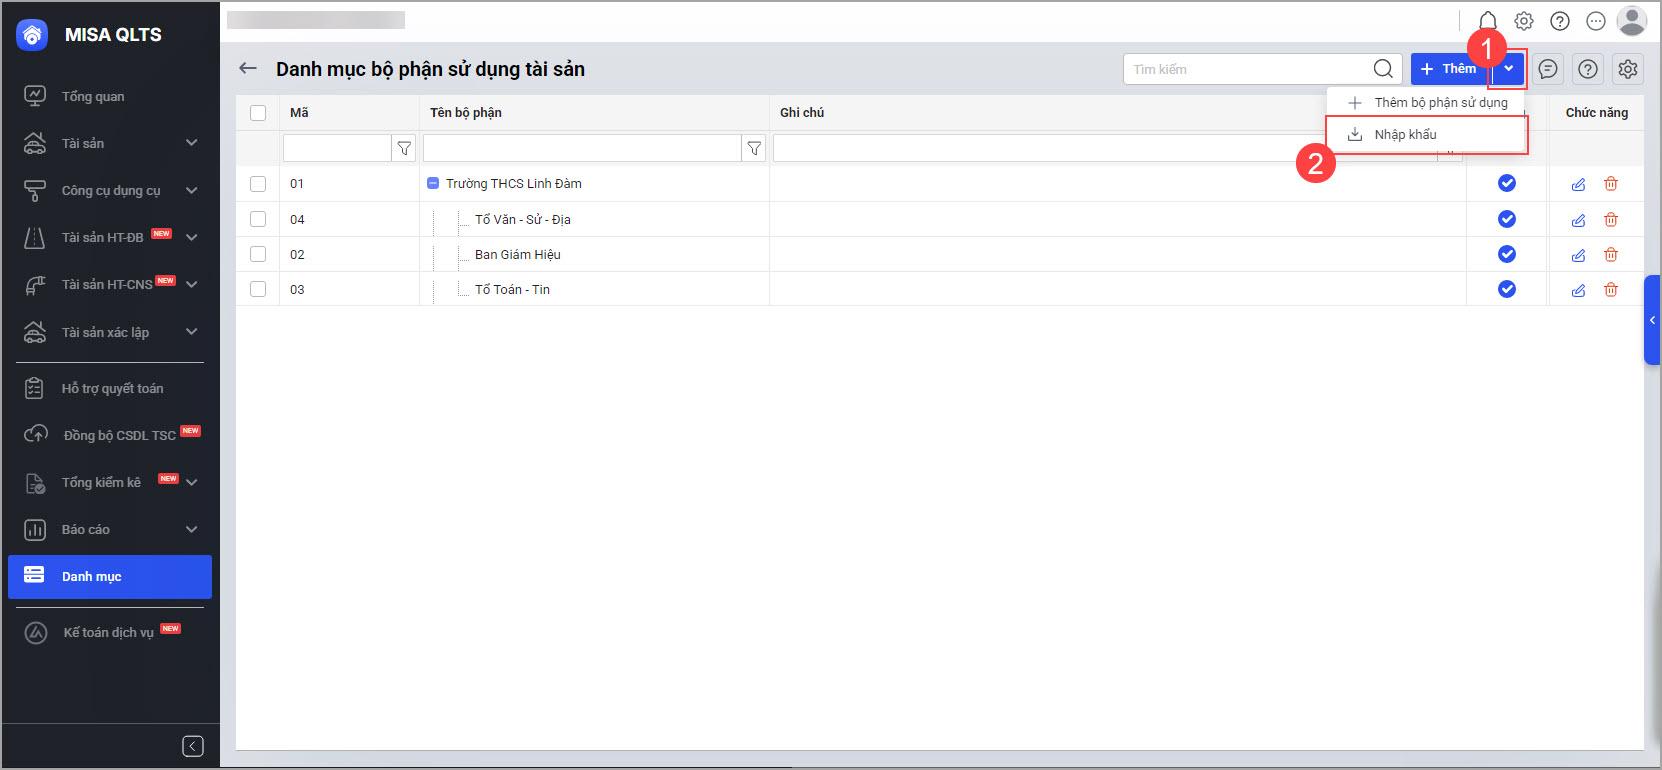This screenshot has width=1662, height=770.
Task: Open the user account avatar menu
Action: tap(1631, 21)
